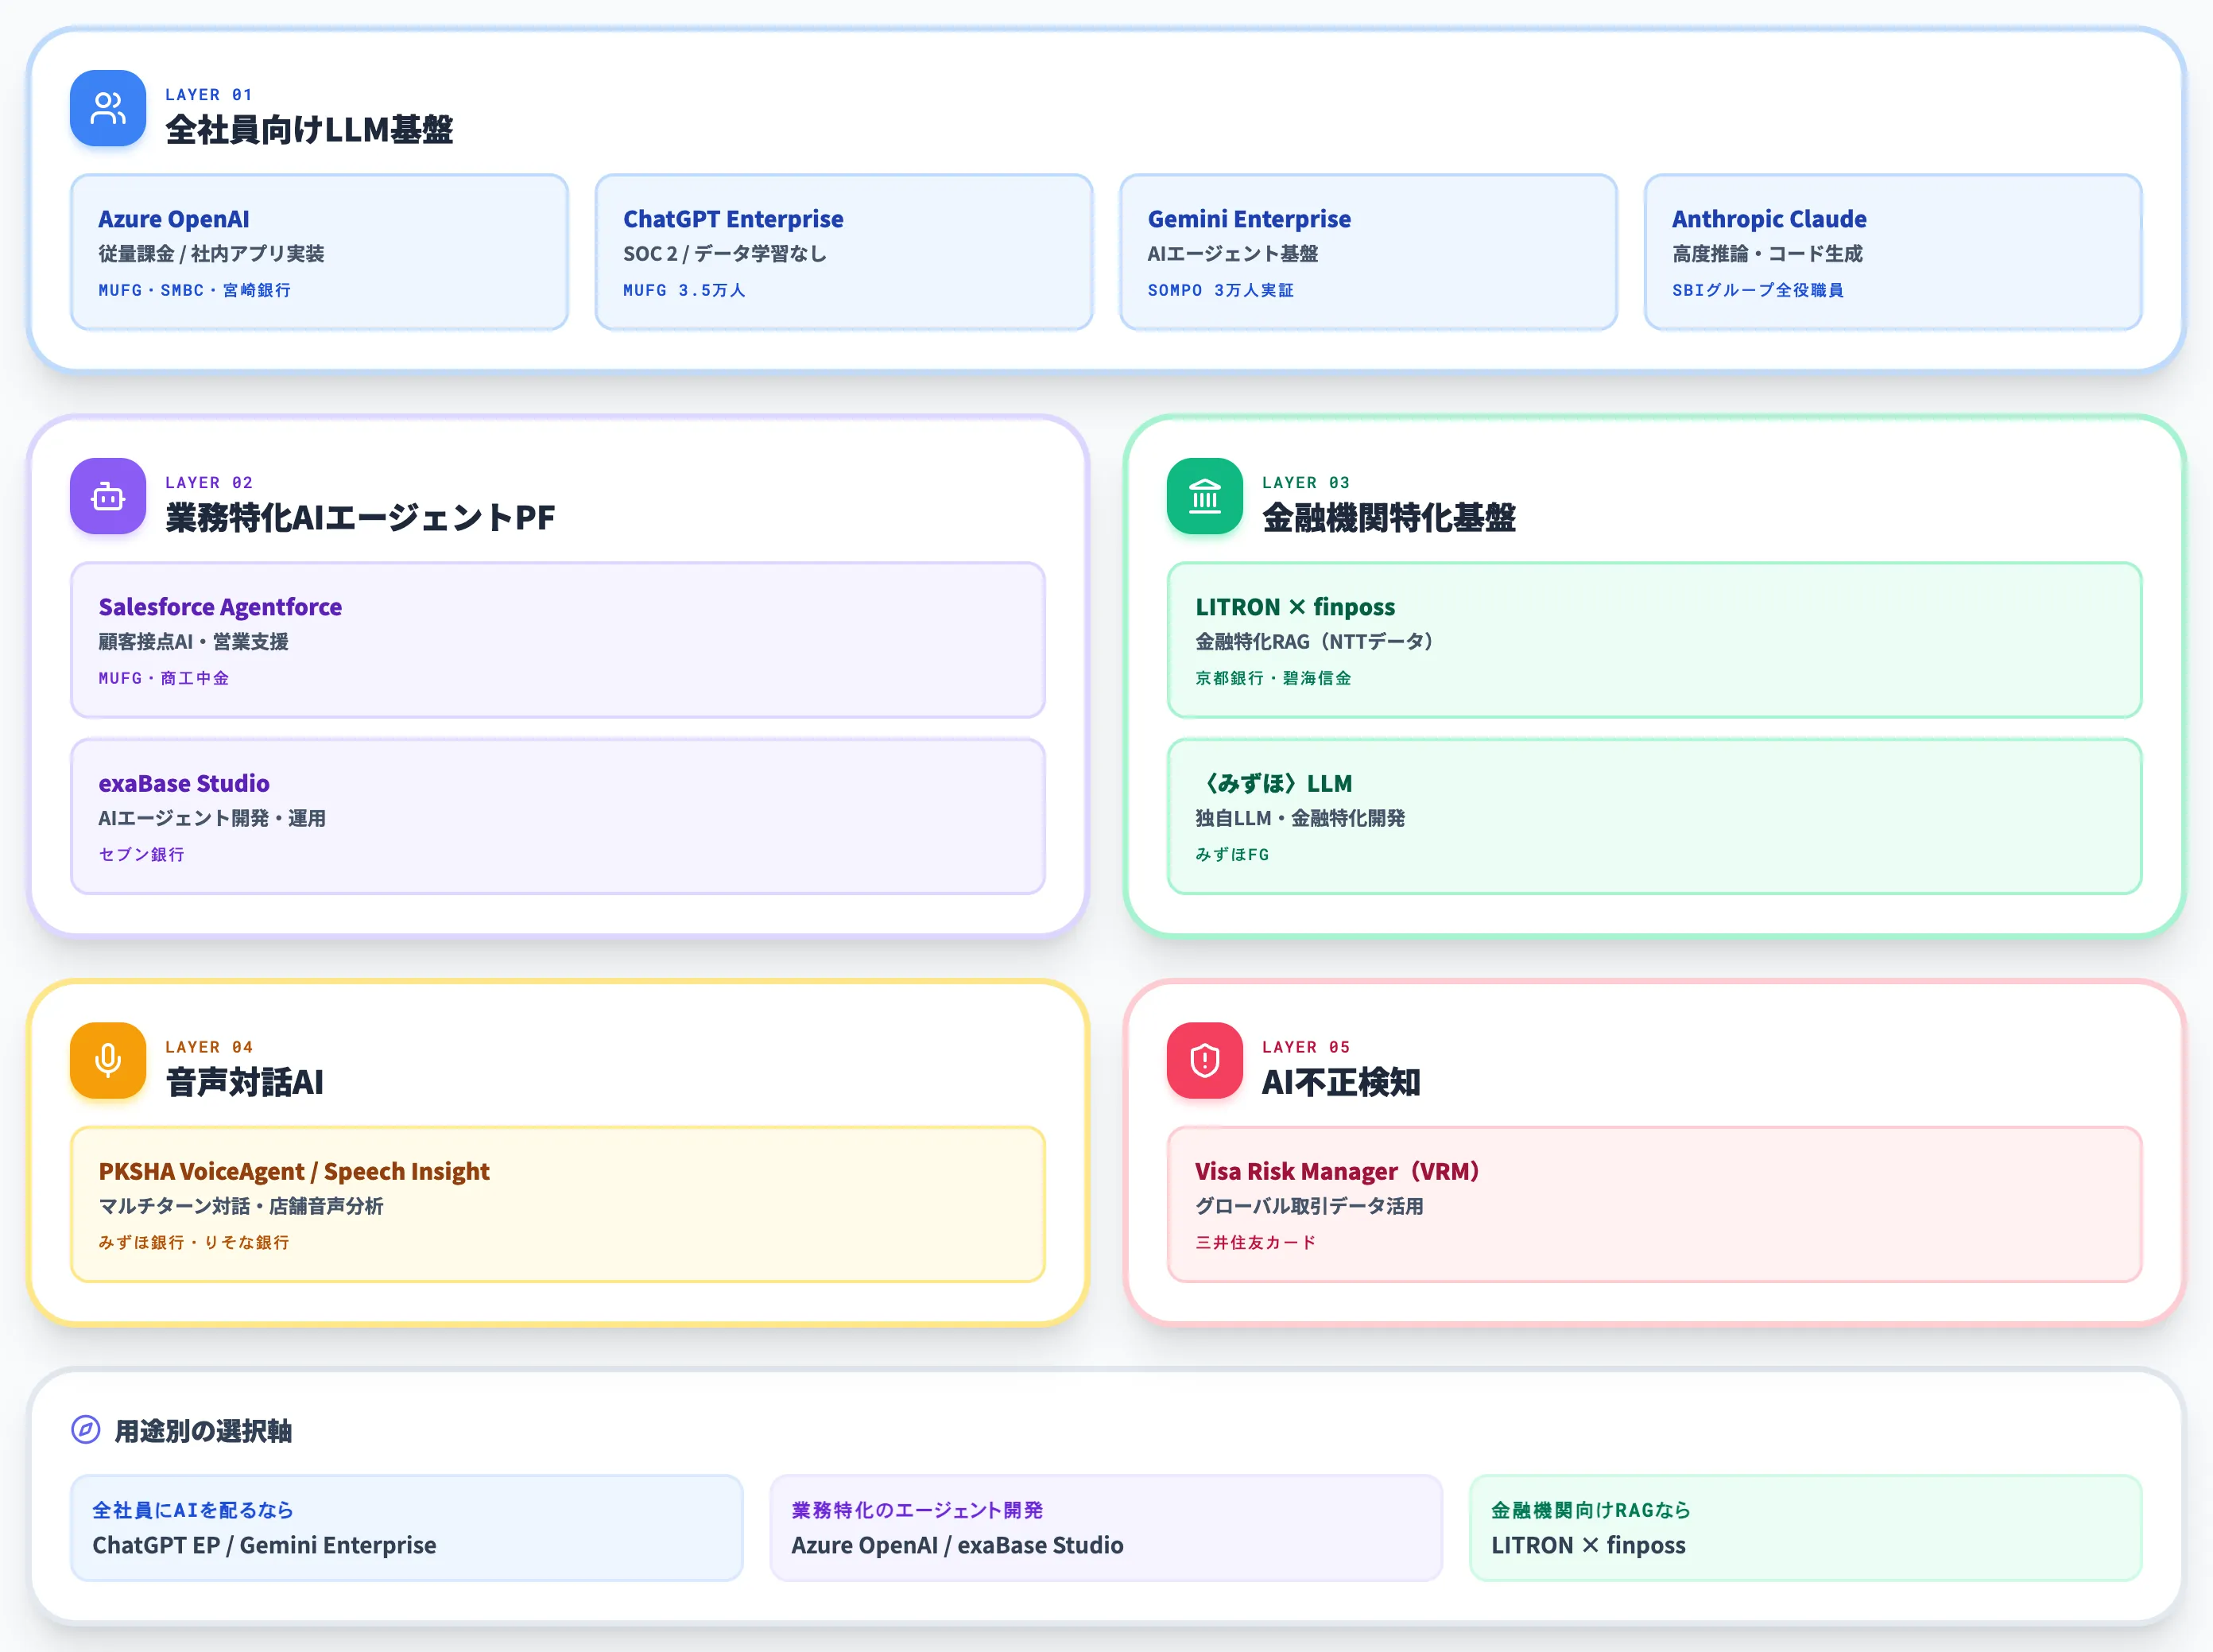
Task: Click the Layer 03 bank building icon
Action: pyautogui.click(x=1204, y=496)
